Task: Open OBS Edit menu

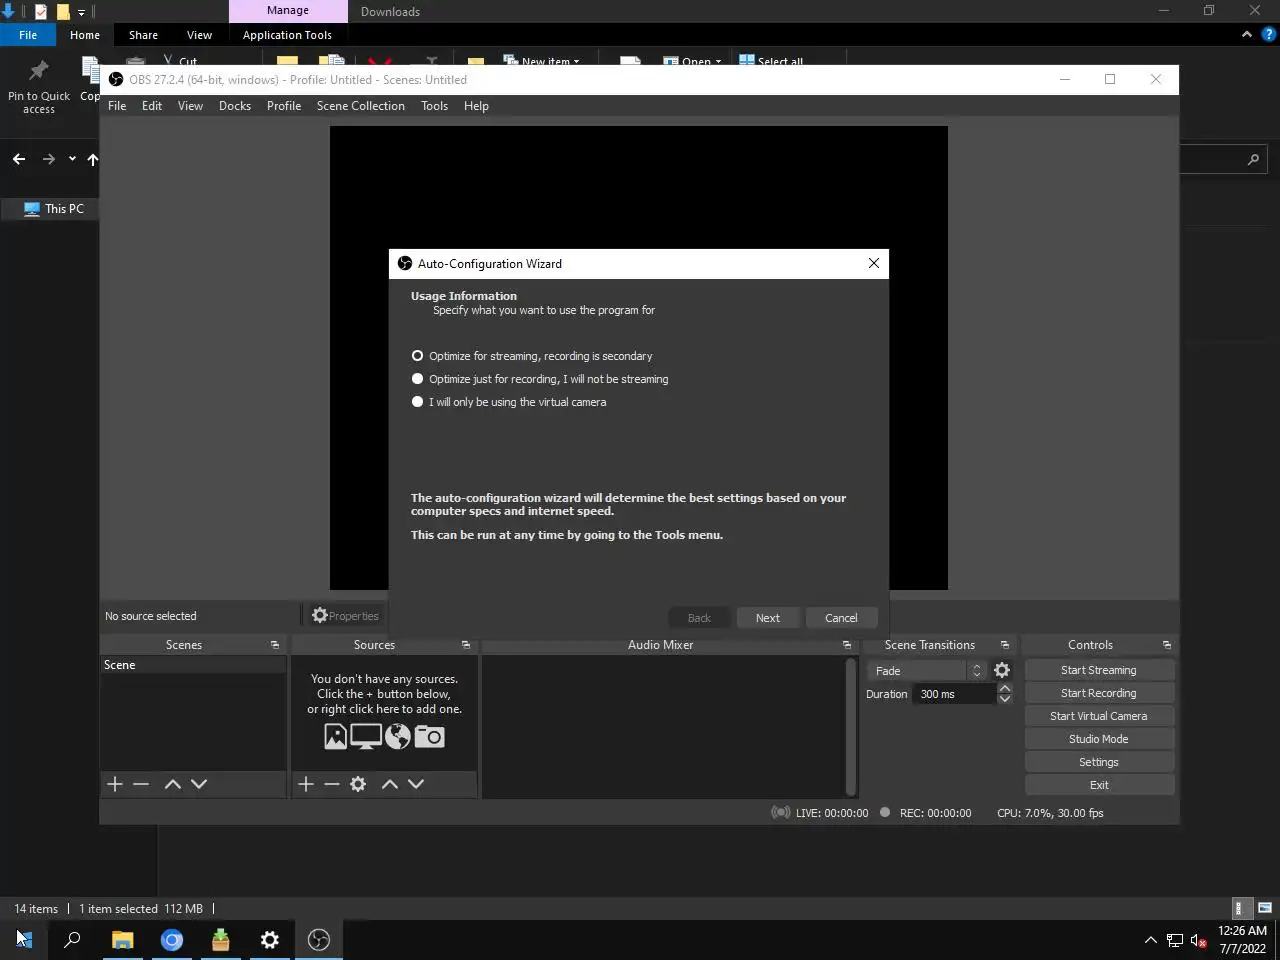Action: [x=152, y=106]
